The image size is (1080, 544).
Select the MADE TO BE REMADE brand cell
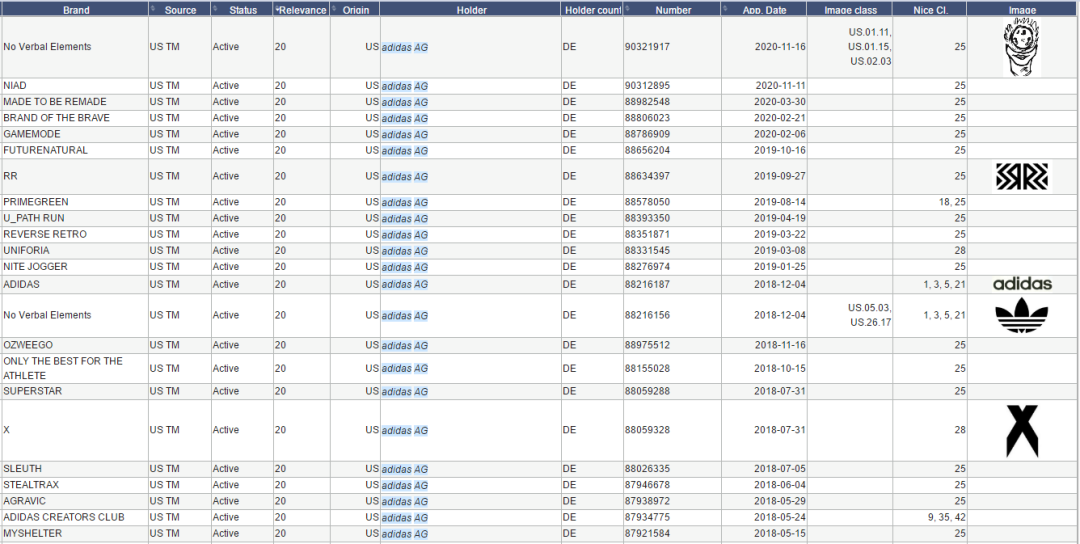click(74, 102)
